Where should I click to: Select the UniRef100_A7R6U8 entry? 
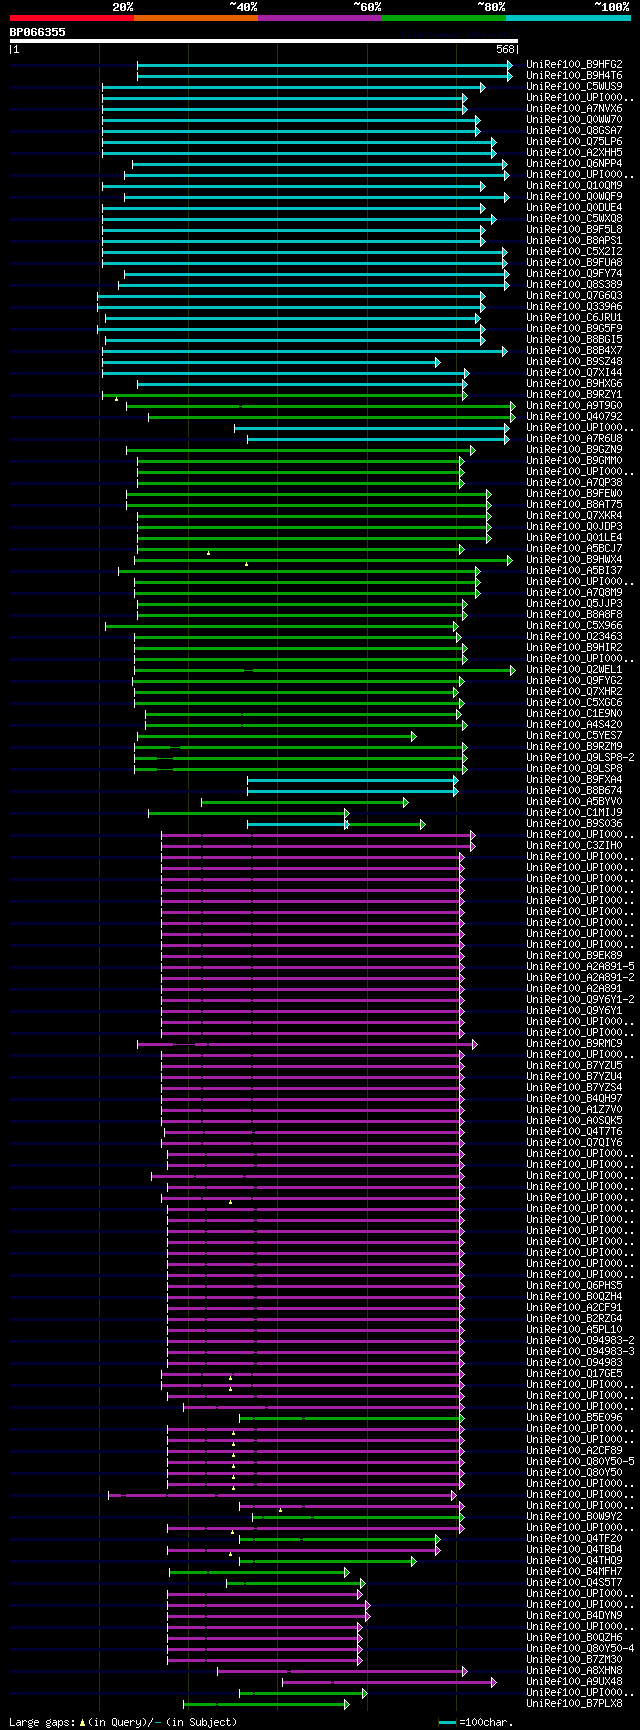pos(574,438)
